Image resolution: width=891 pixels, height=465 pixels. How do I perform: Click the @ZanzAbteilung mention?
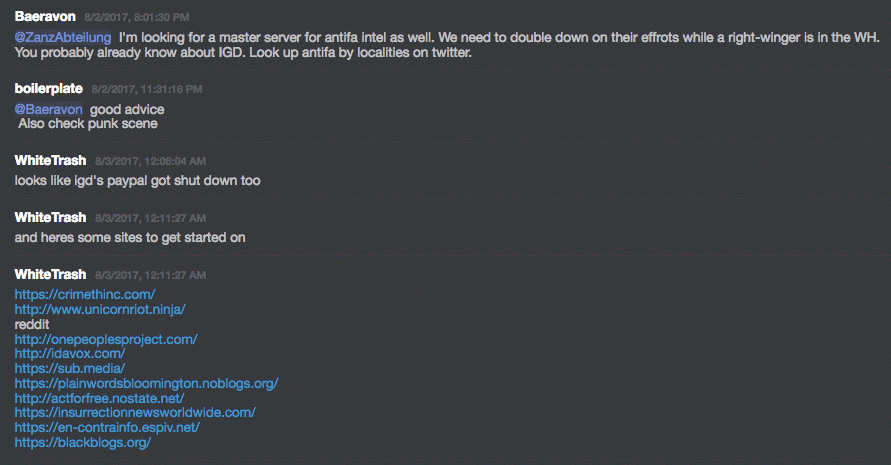click(x=62, y=37)
